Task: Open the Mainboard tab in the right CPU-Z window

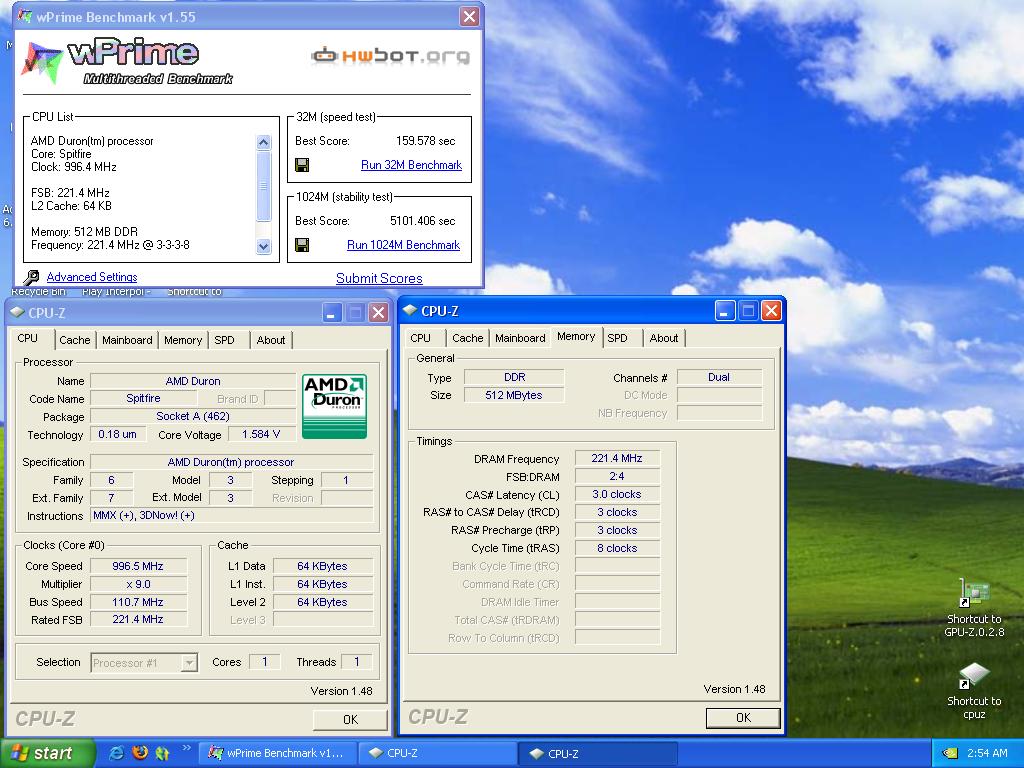Action: 520,338
